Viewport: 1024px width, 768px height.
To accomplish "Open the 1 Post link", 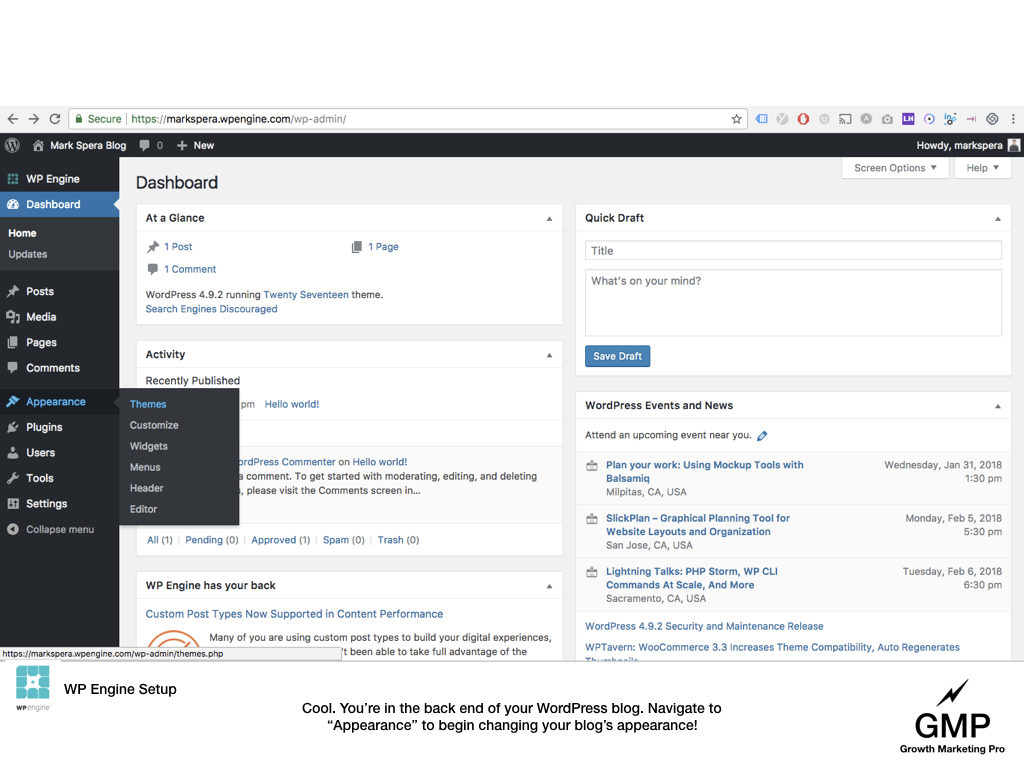I will pyautogui.click(x=178, y=247).
